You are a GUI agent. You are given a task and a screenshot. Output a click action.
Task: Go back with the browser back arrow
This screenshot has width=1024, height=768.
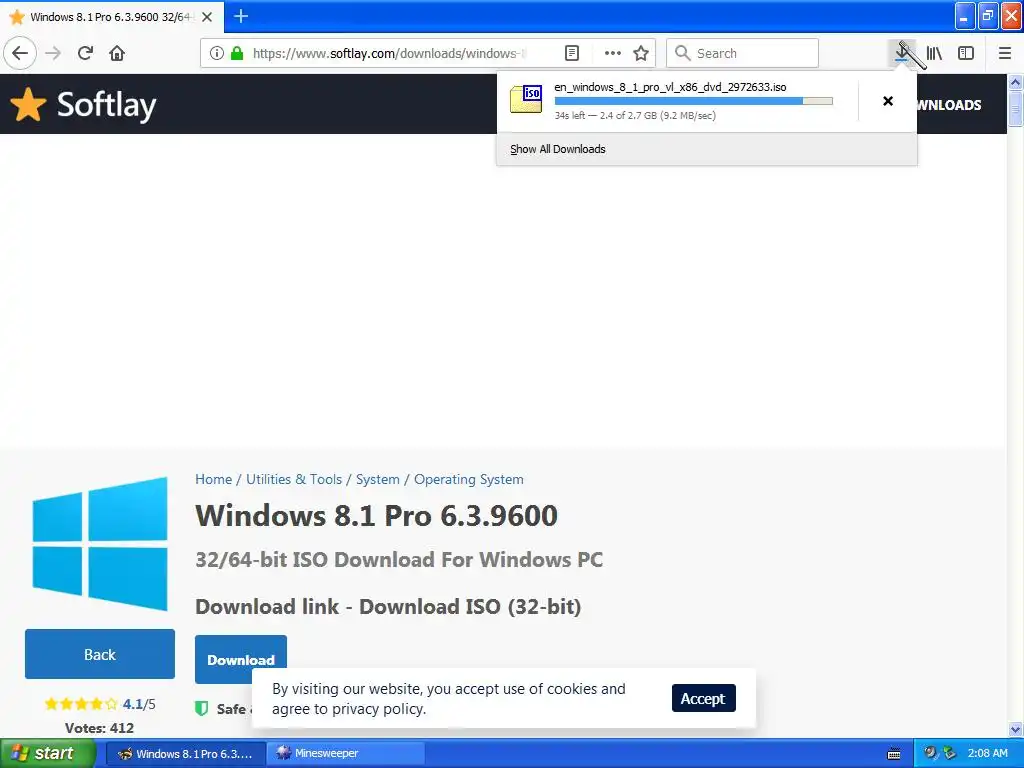click(20, 53)
